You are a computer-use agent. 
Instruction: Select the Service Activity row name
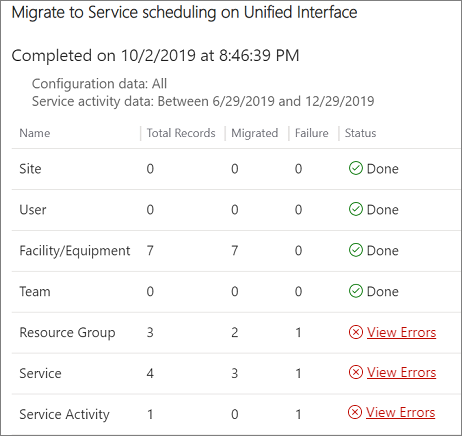(x=64, y=414)
